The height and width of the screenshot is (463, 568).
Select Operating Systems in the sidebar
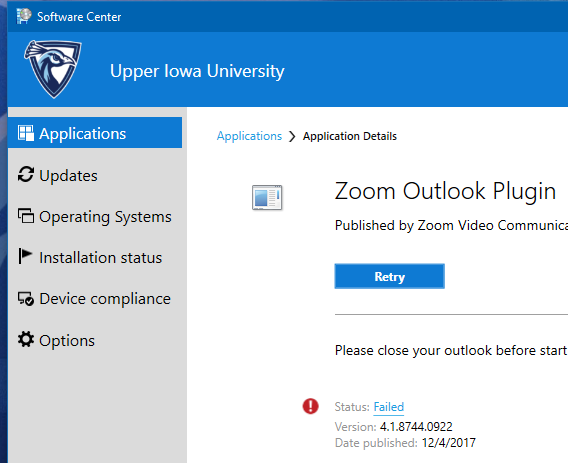(x=95, y=216)
